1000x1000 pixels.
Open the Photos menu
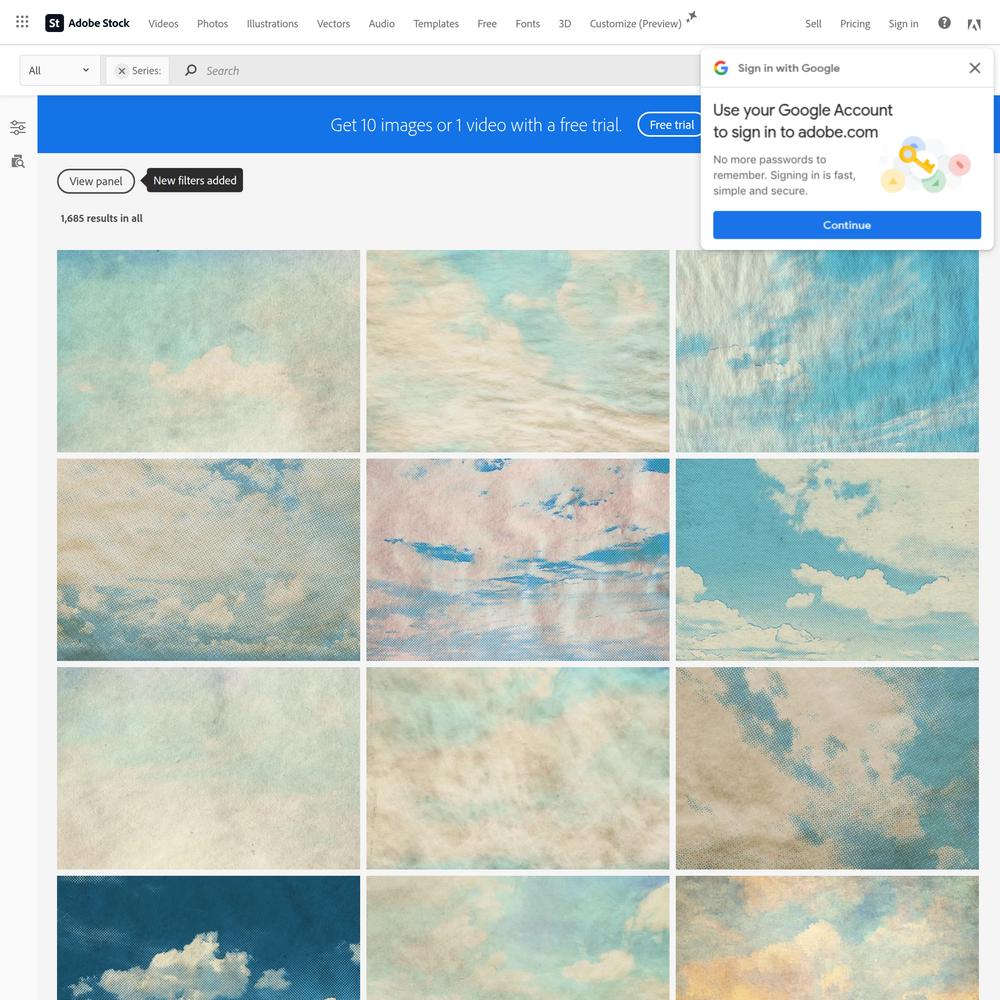[212, 24]
